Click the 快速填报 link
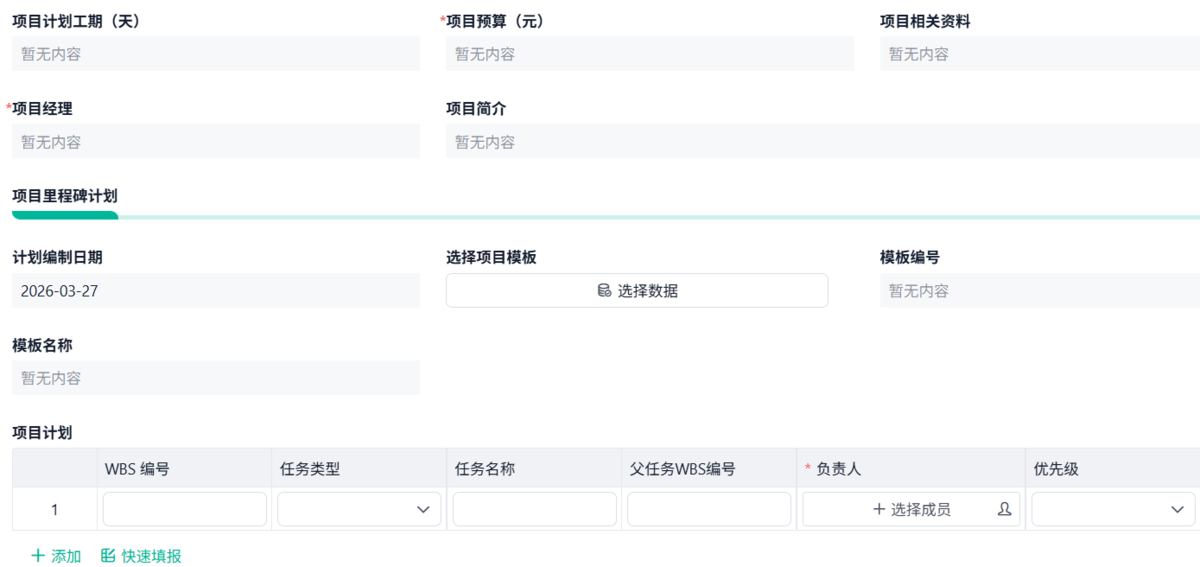Screen dimensions: 1200x567 (x=151, y=556)
